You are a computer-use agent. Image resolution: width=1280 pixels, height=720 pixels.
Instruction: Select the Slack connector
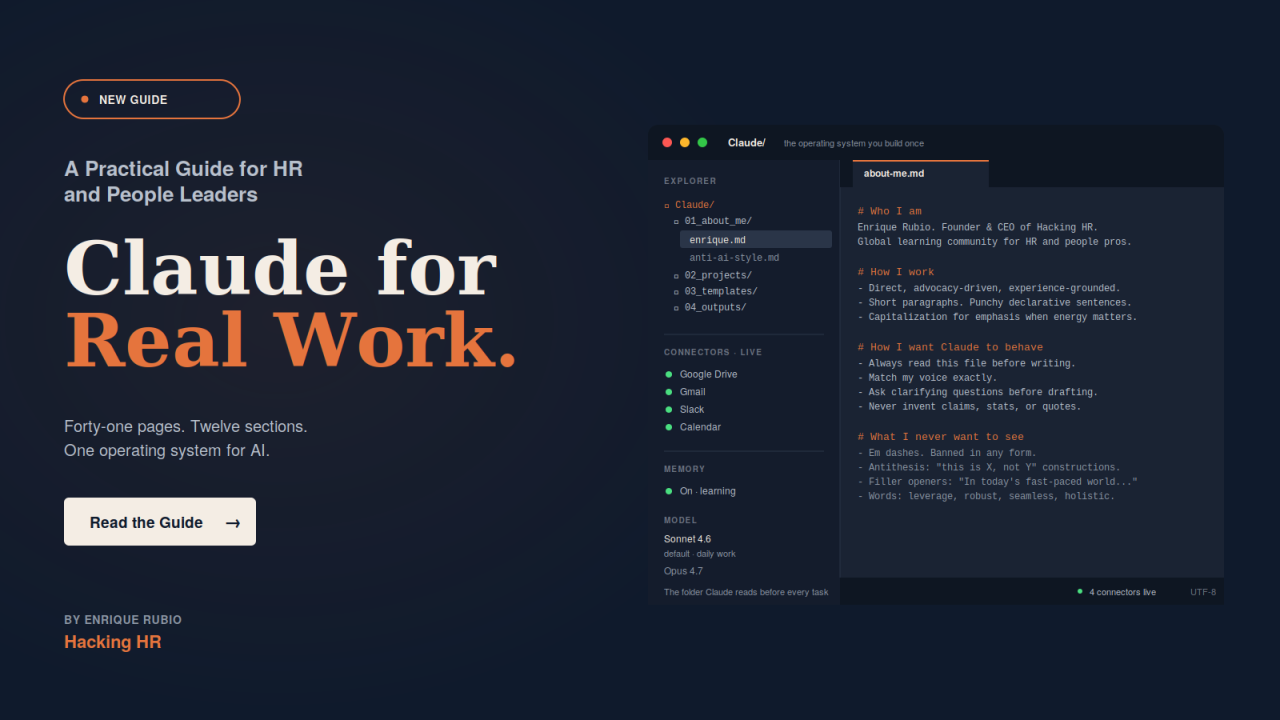(692, 409)
